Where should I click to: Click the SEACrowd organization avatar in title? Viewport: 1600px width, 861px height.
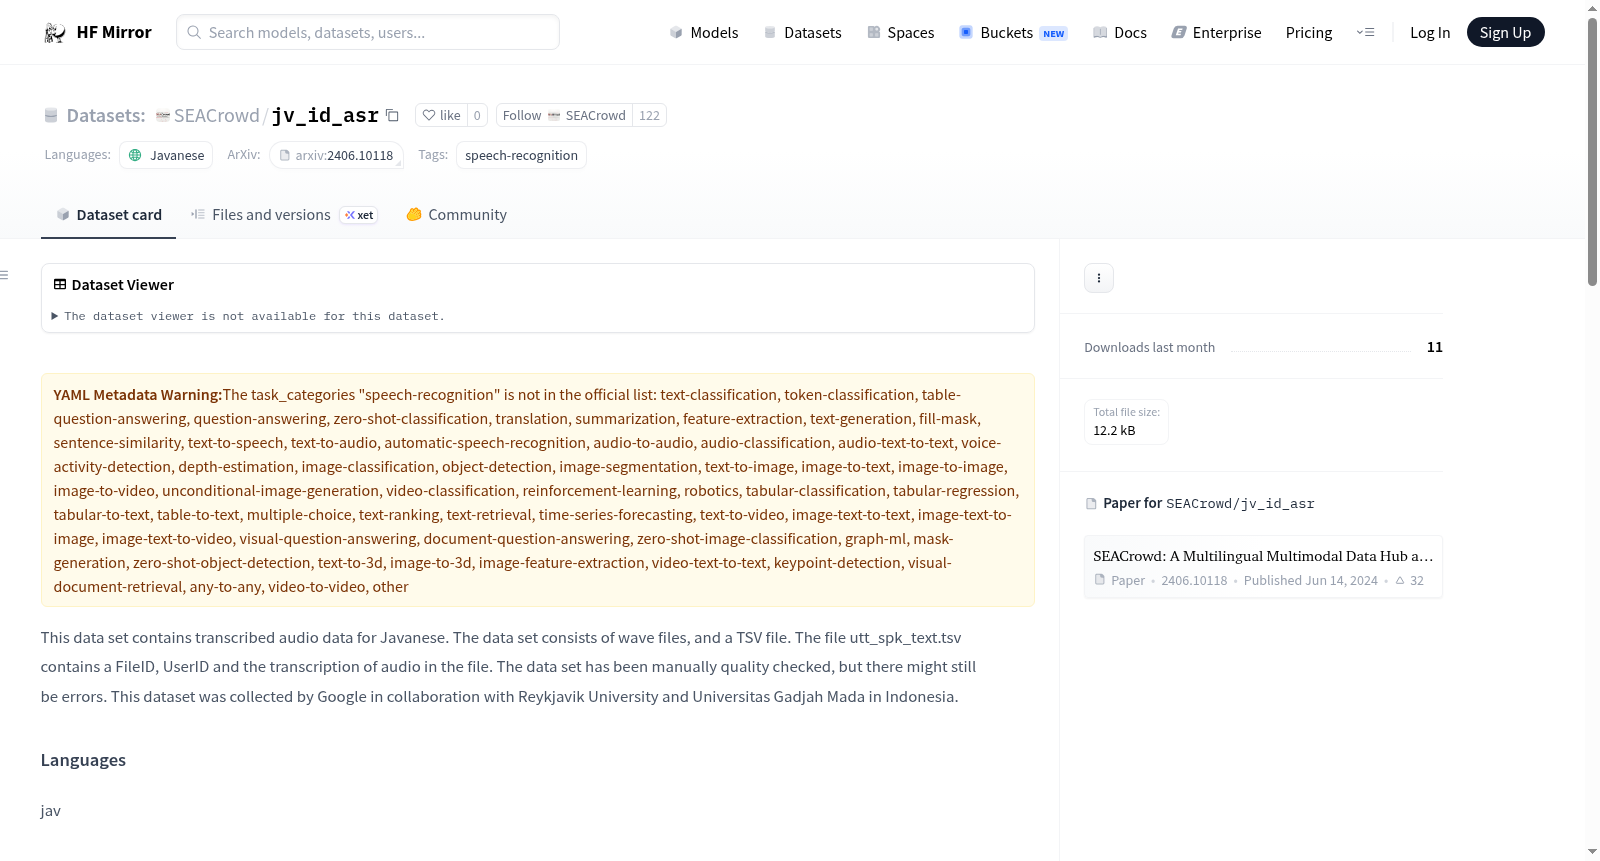[163, 116]
